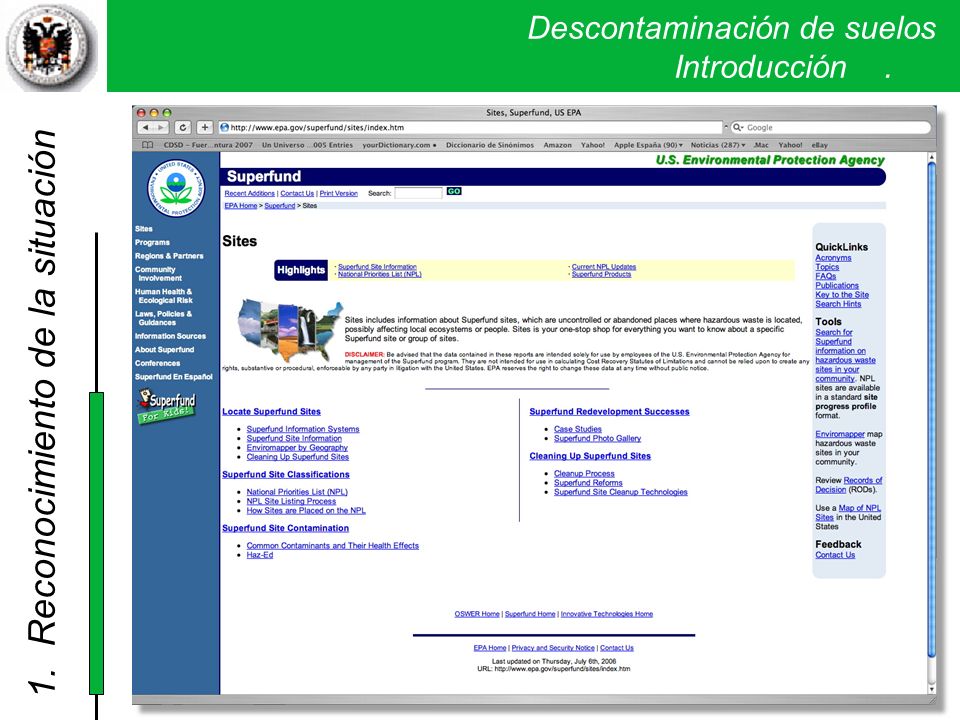Open How Sites are Placed on NPL
960x720 pixels.
306,510
